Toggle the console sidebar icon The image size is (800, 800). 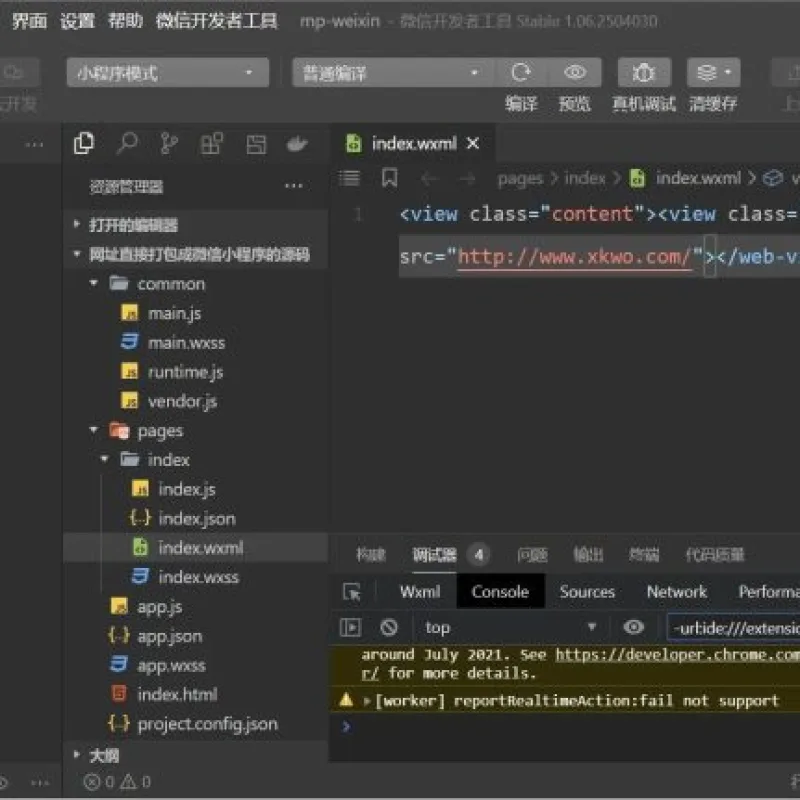pyautogui.click(x=351, y=628)
